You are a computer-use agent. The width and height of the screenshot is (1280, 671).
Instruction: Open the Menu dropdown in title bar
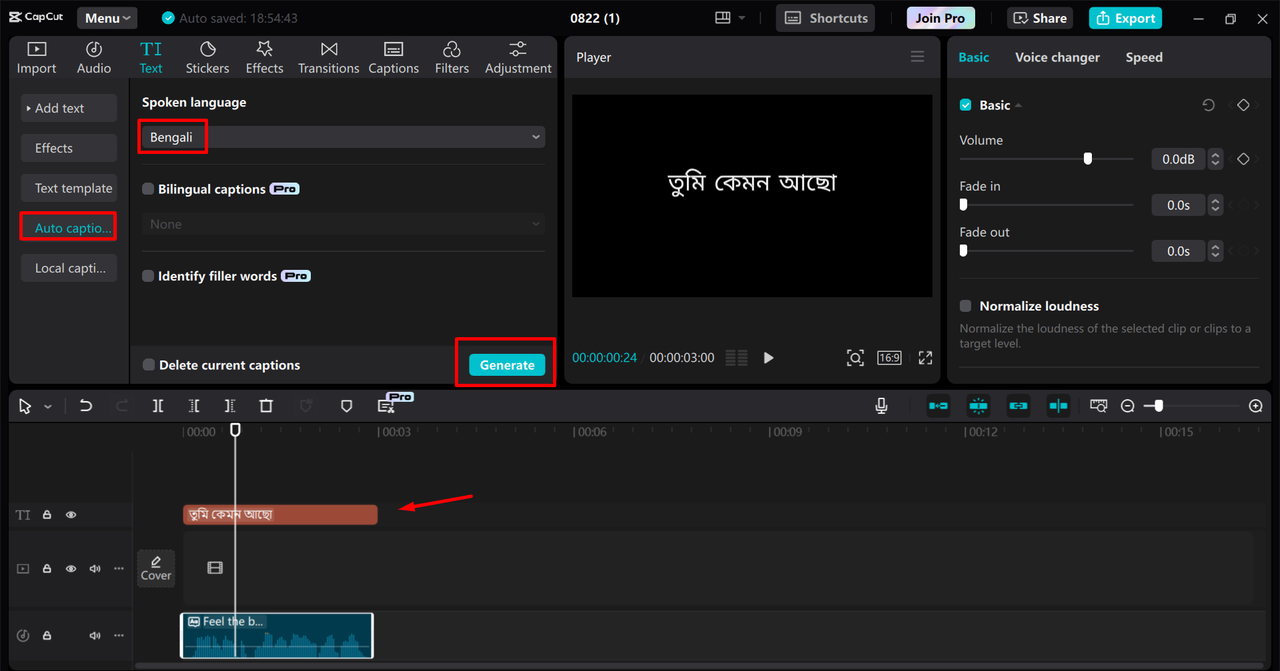107,18
